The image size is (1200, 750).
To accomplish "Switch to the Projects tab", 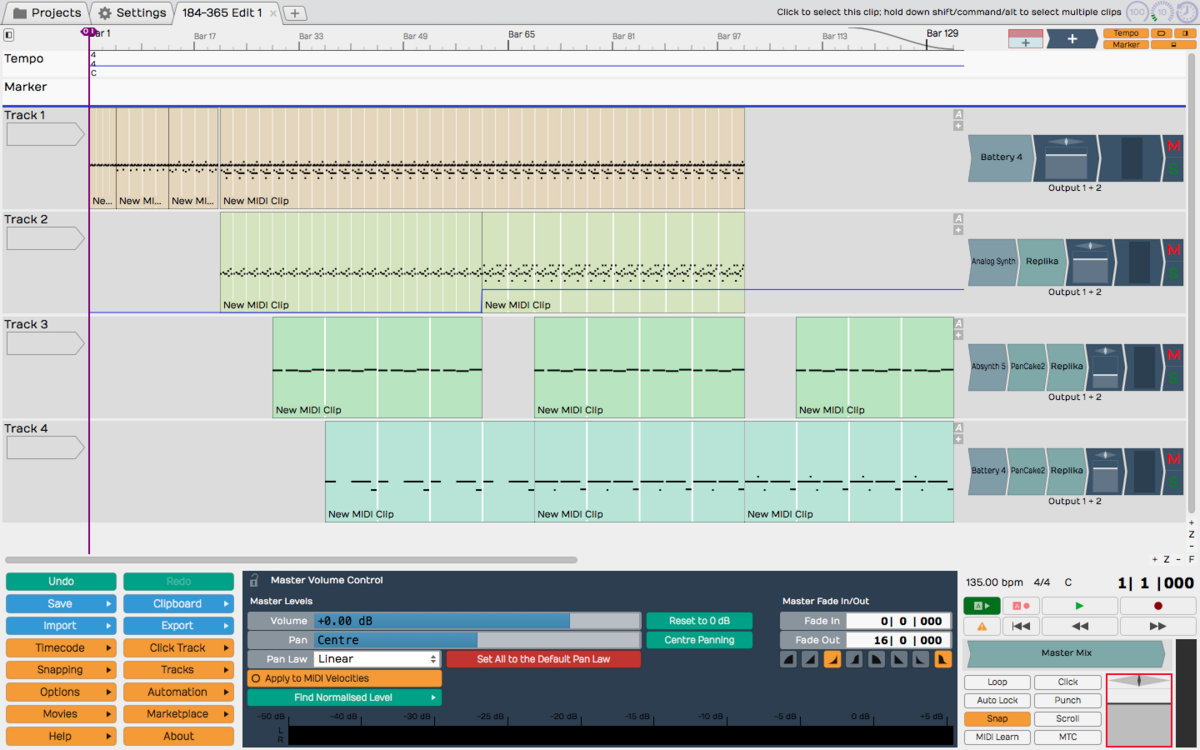I will 47,13.
